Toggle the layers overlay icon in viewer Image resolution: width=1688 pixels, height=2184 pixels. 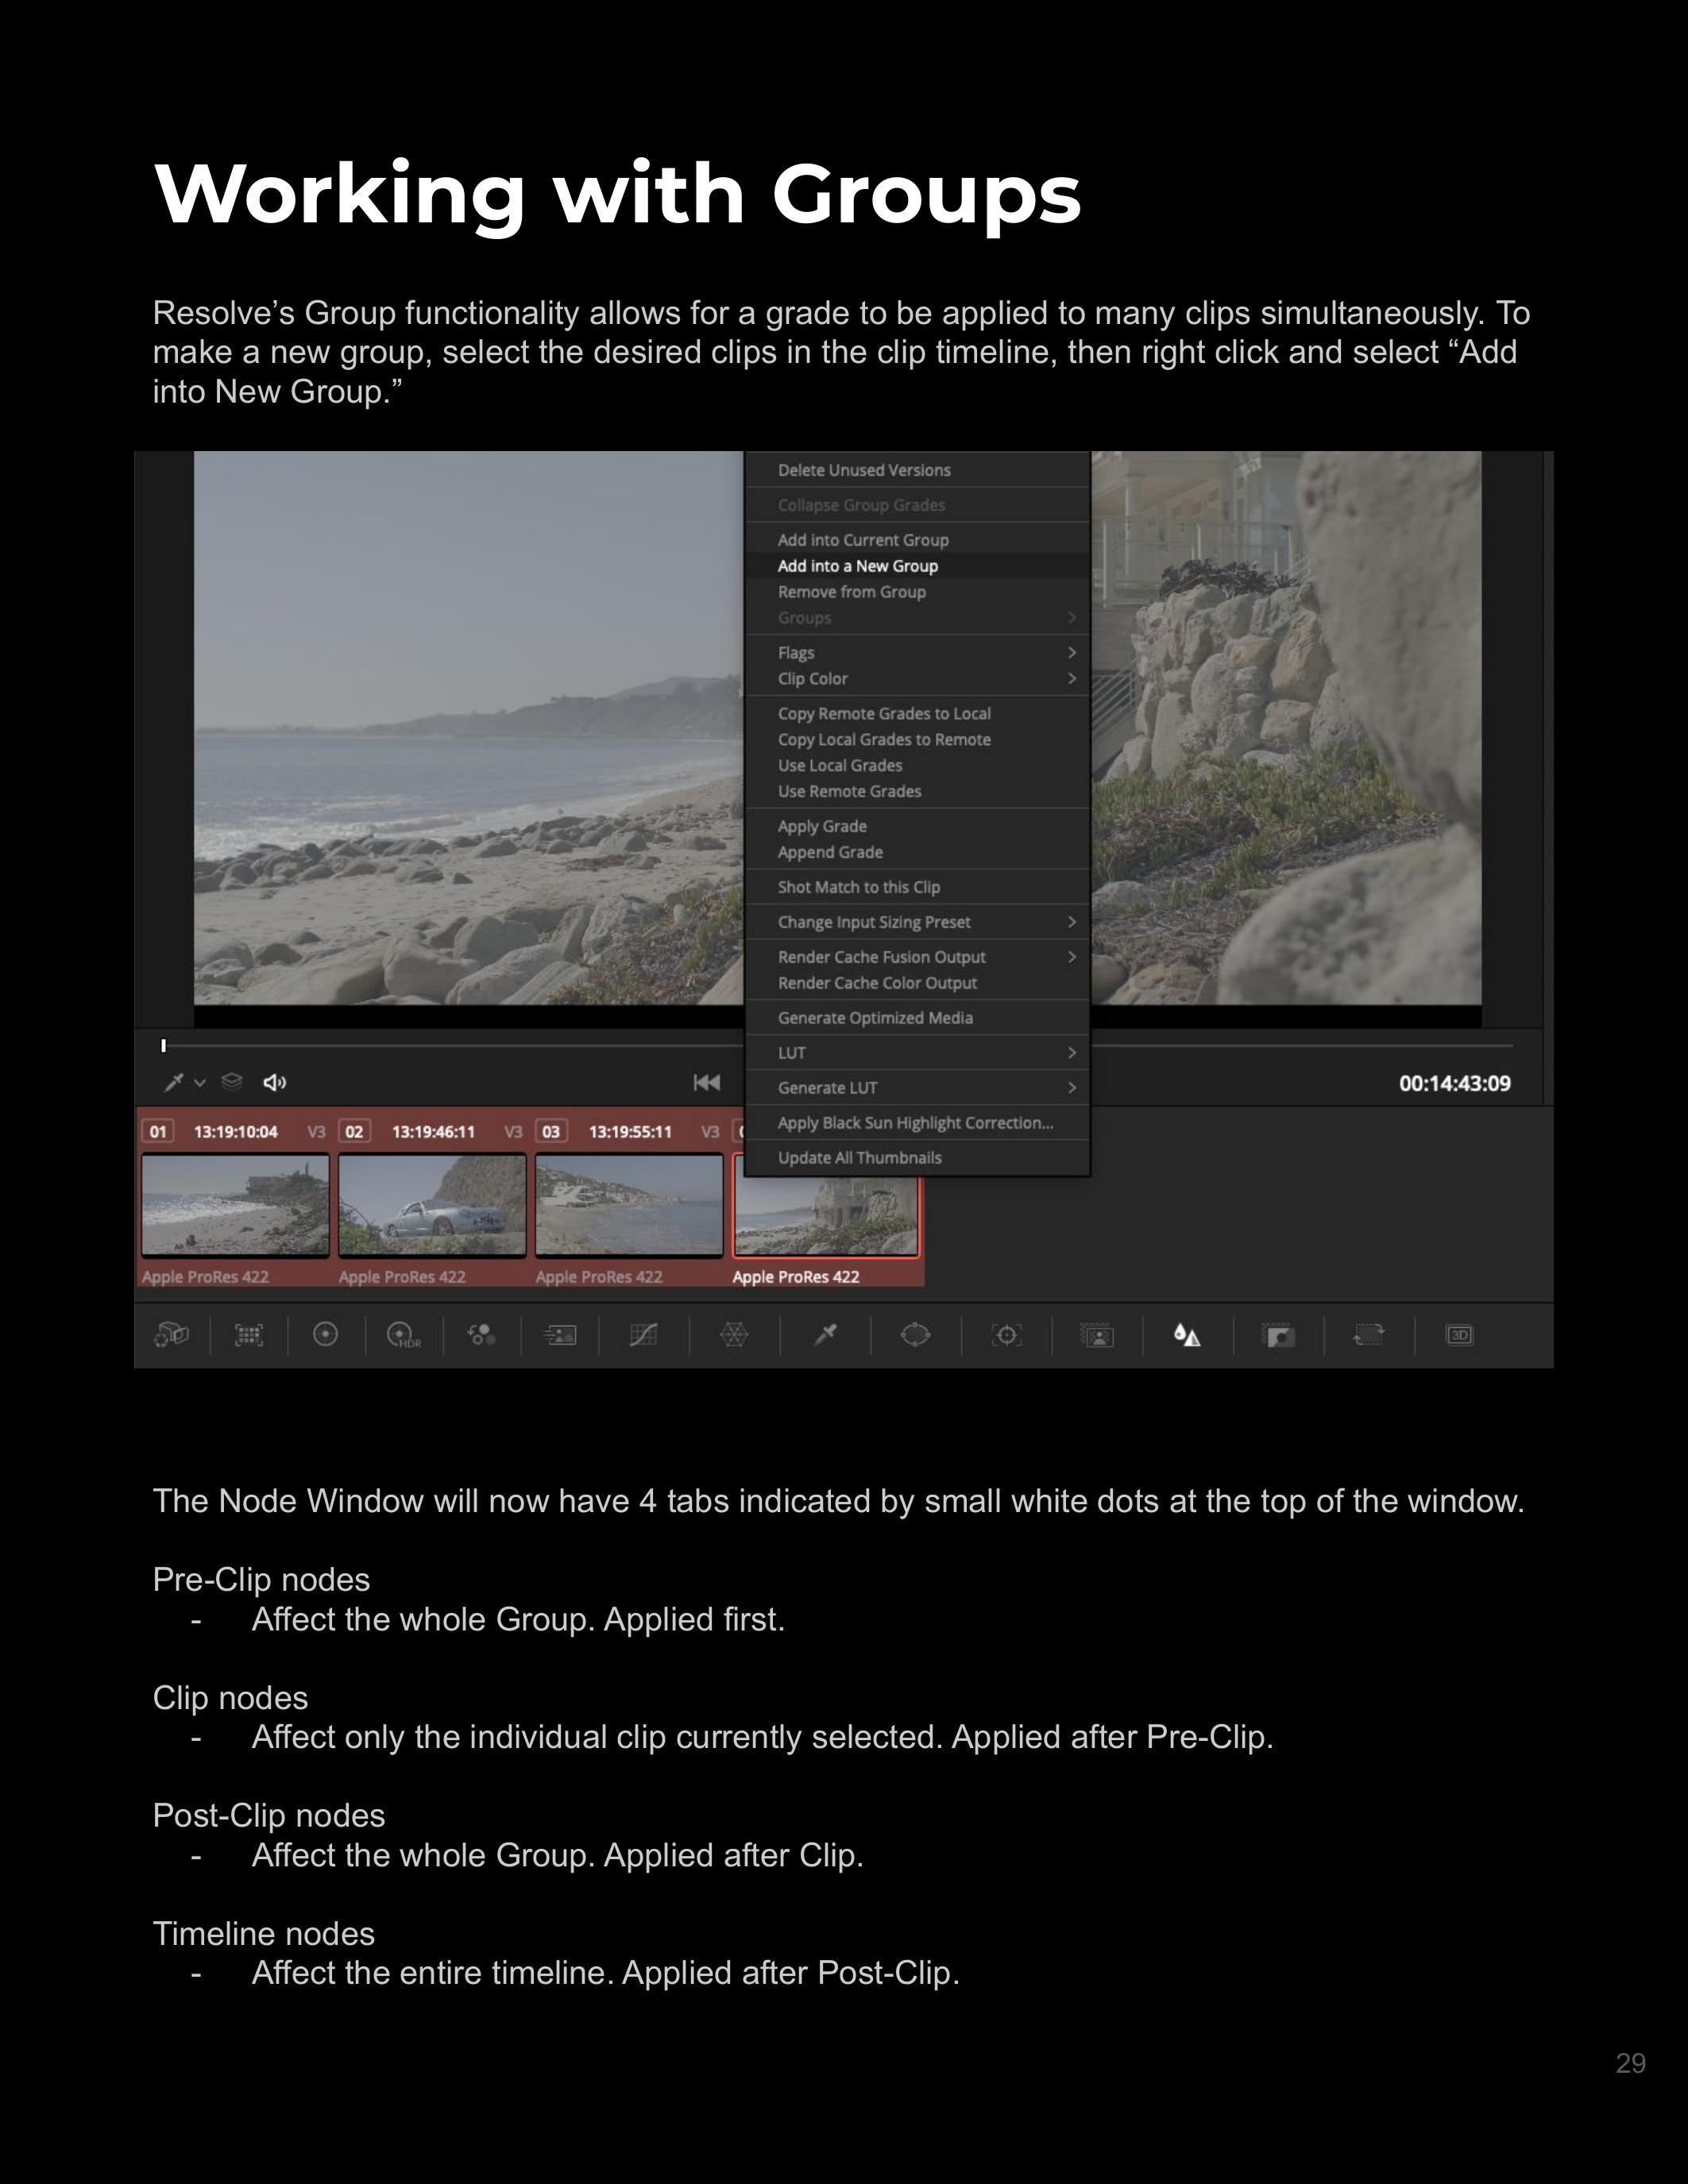point(232,1082)
